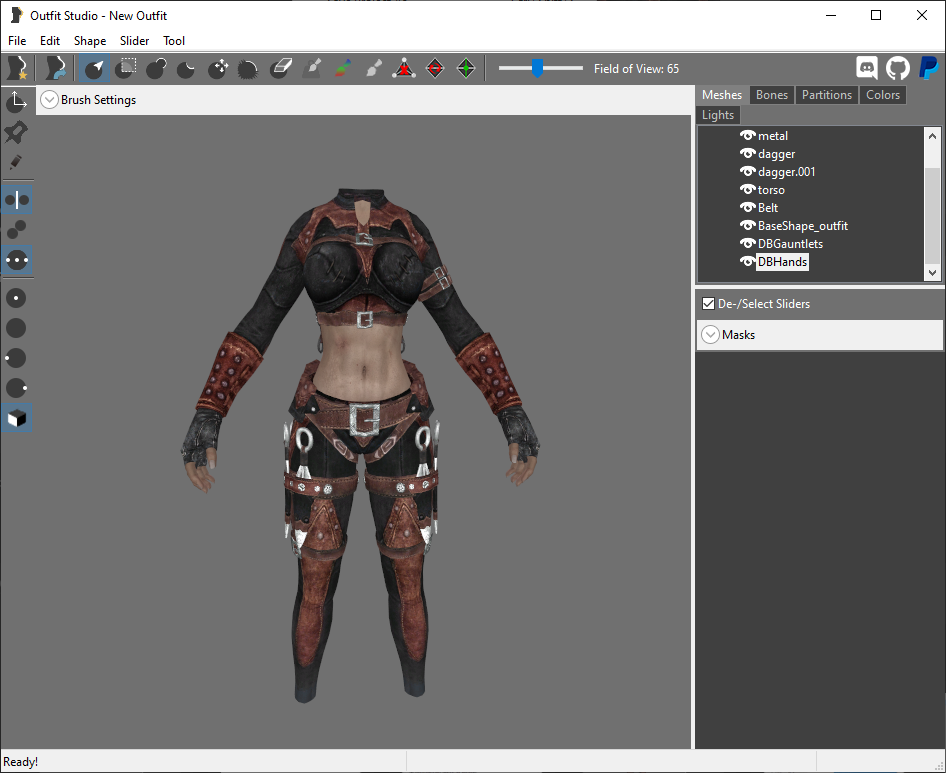
Task: Switch to the Meshes tab
Action: point(722,95)
